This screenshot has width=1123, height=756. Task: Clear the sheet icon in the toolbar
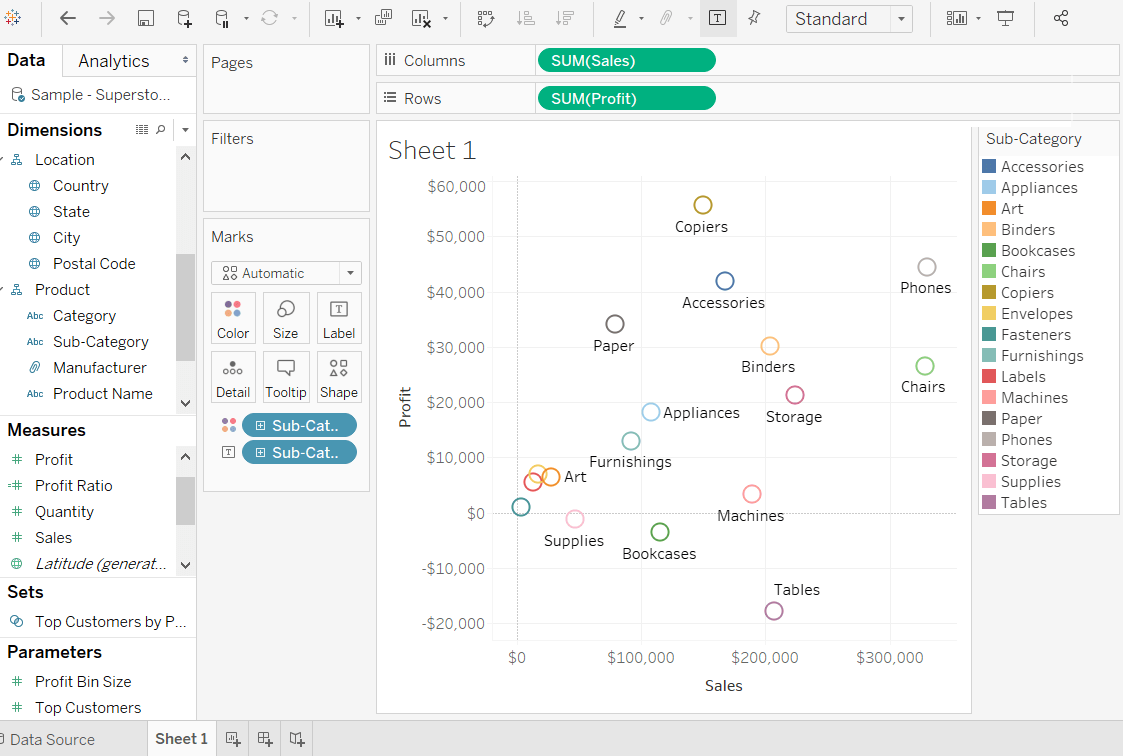pos(421,19)
